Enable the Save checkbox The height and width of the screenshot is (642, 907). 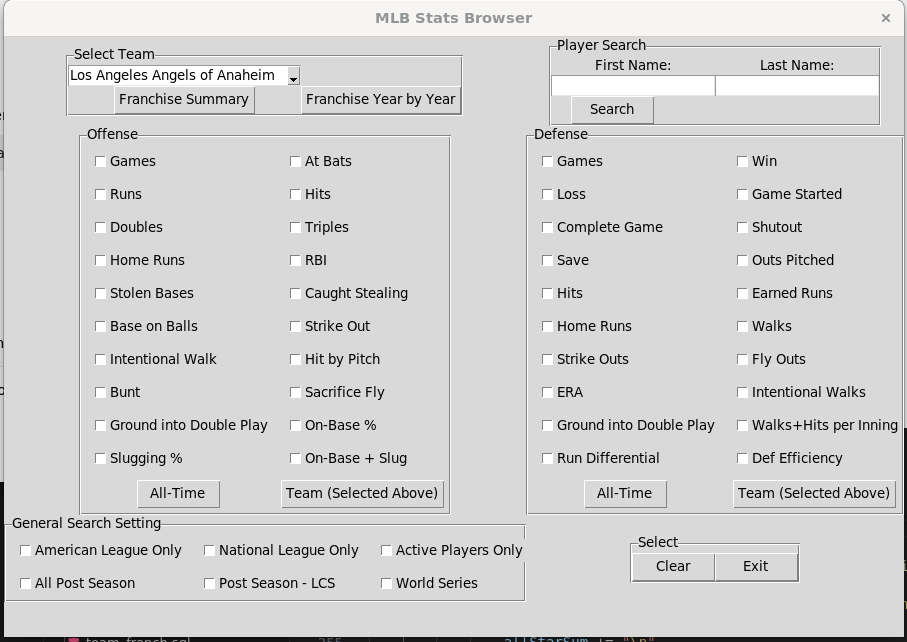click(x=547, y=260)
